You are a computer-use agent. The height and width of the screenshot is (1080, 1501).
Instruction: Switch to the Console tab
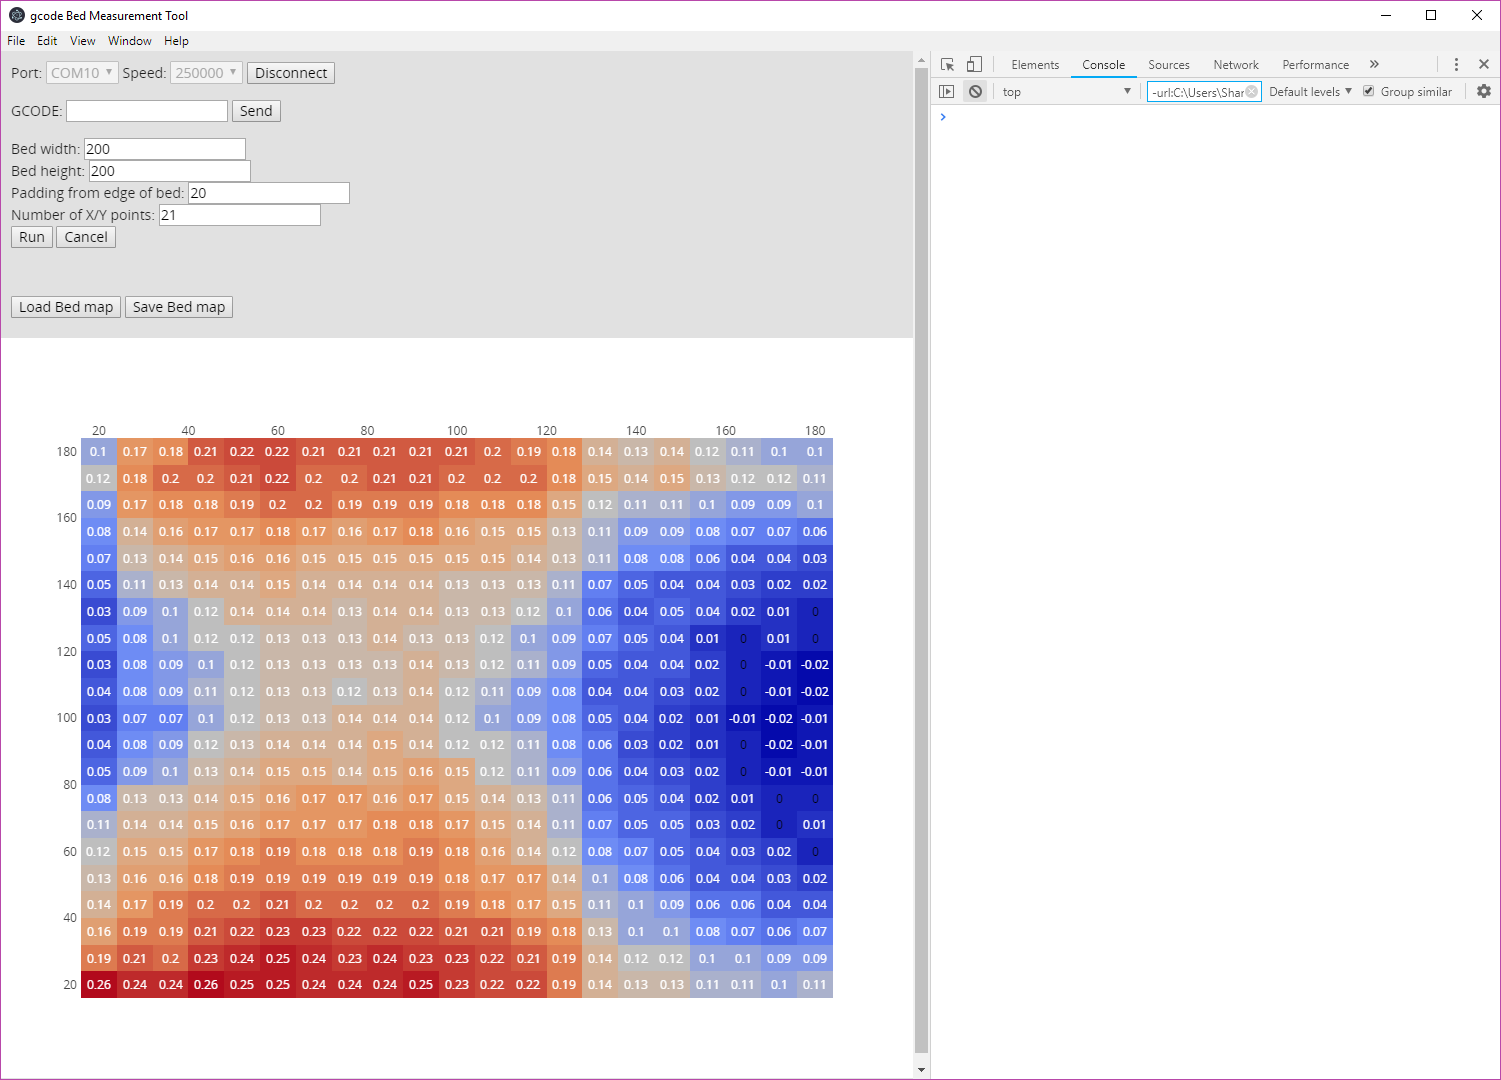click(1104, 65)
